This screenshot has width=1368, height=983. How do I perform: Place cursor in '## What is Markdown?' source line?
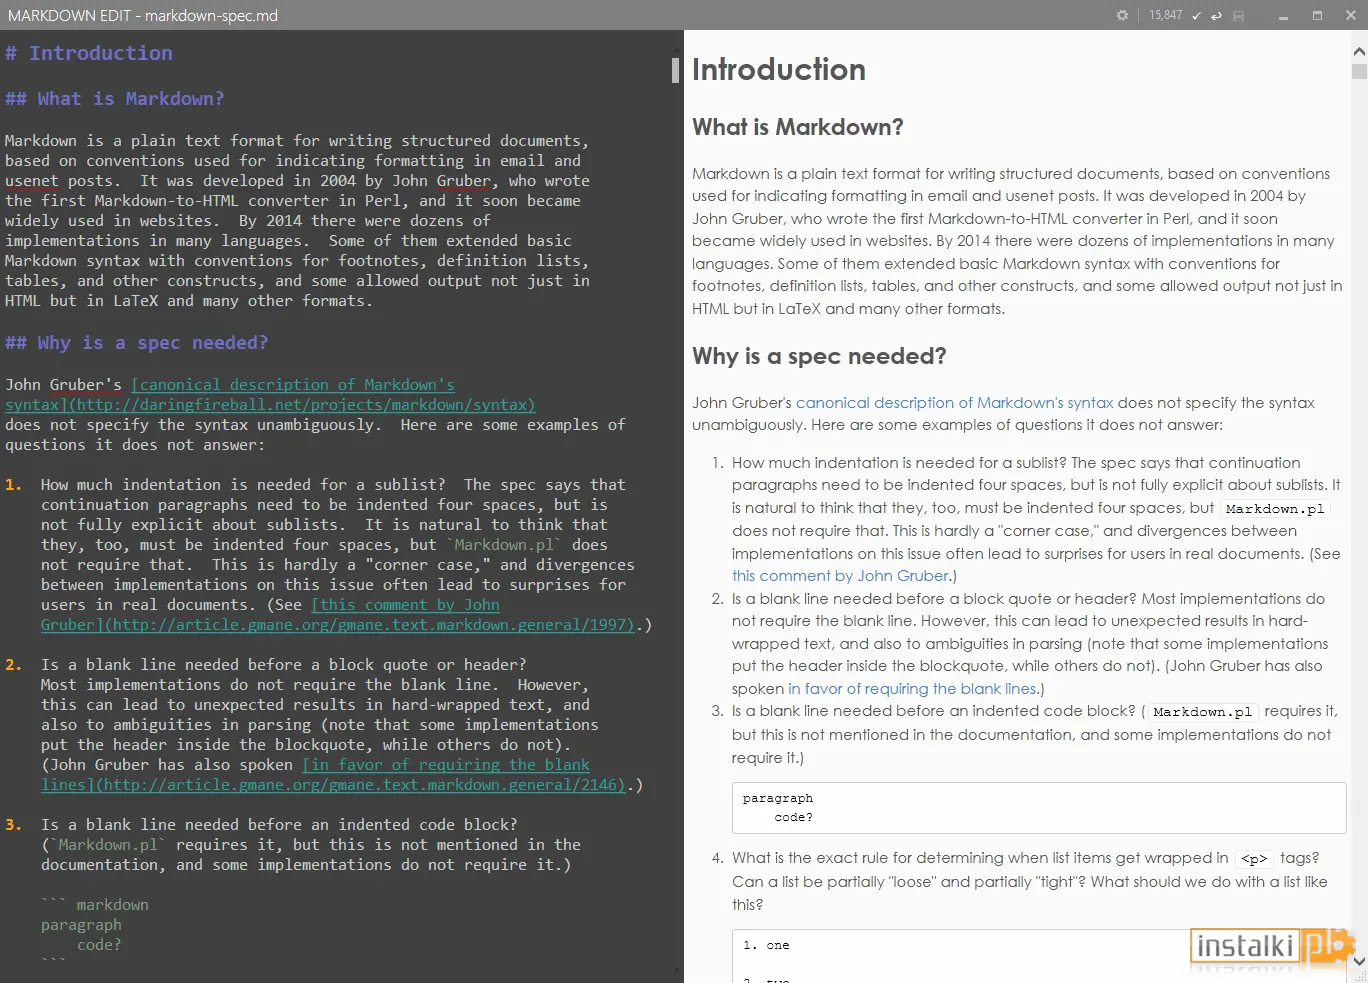click(114, 99)
